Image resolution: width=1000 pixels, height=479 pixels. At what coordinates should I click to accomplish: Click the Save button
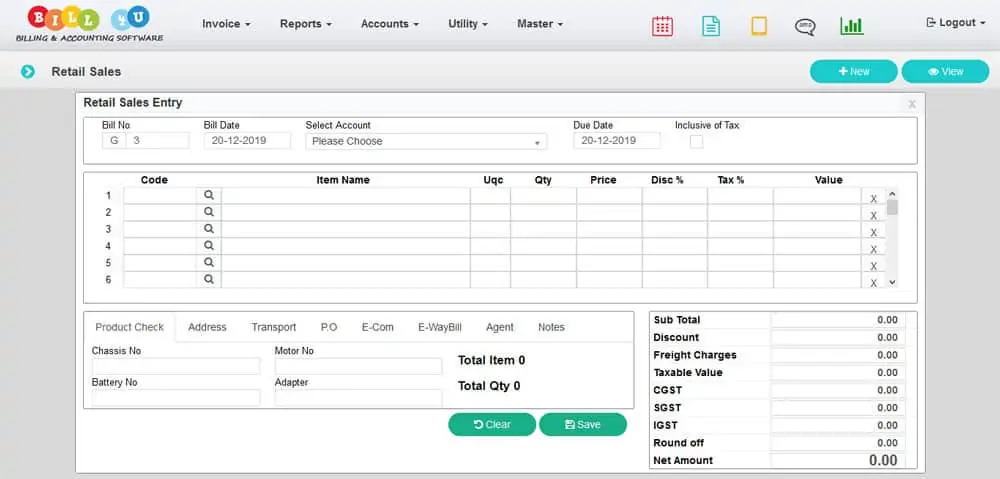coord(583,424)
